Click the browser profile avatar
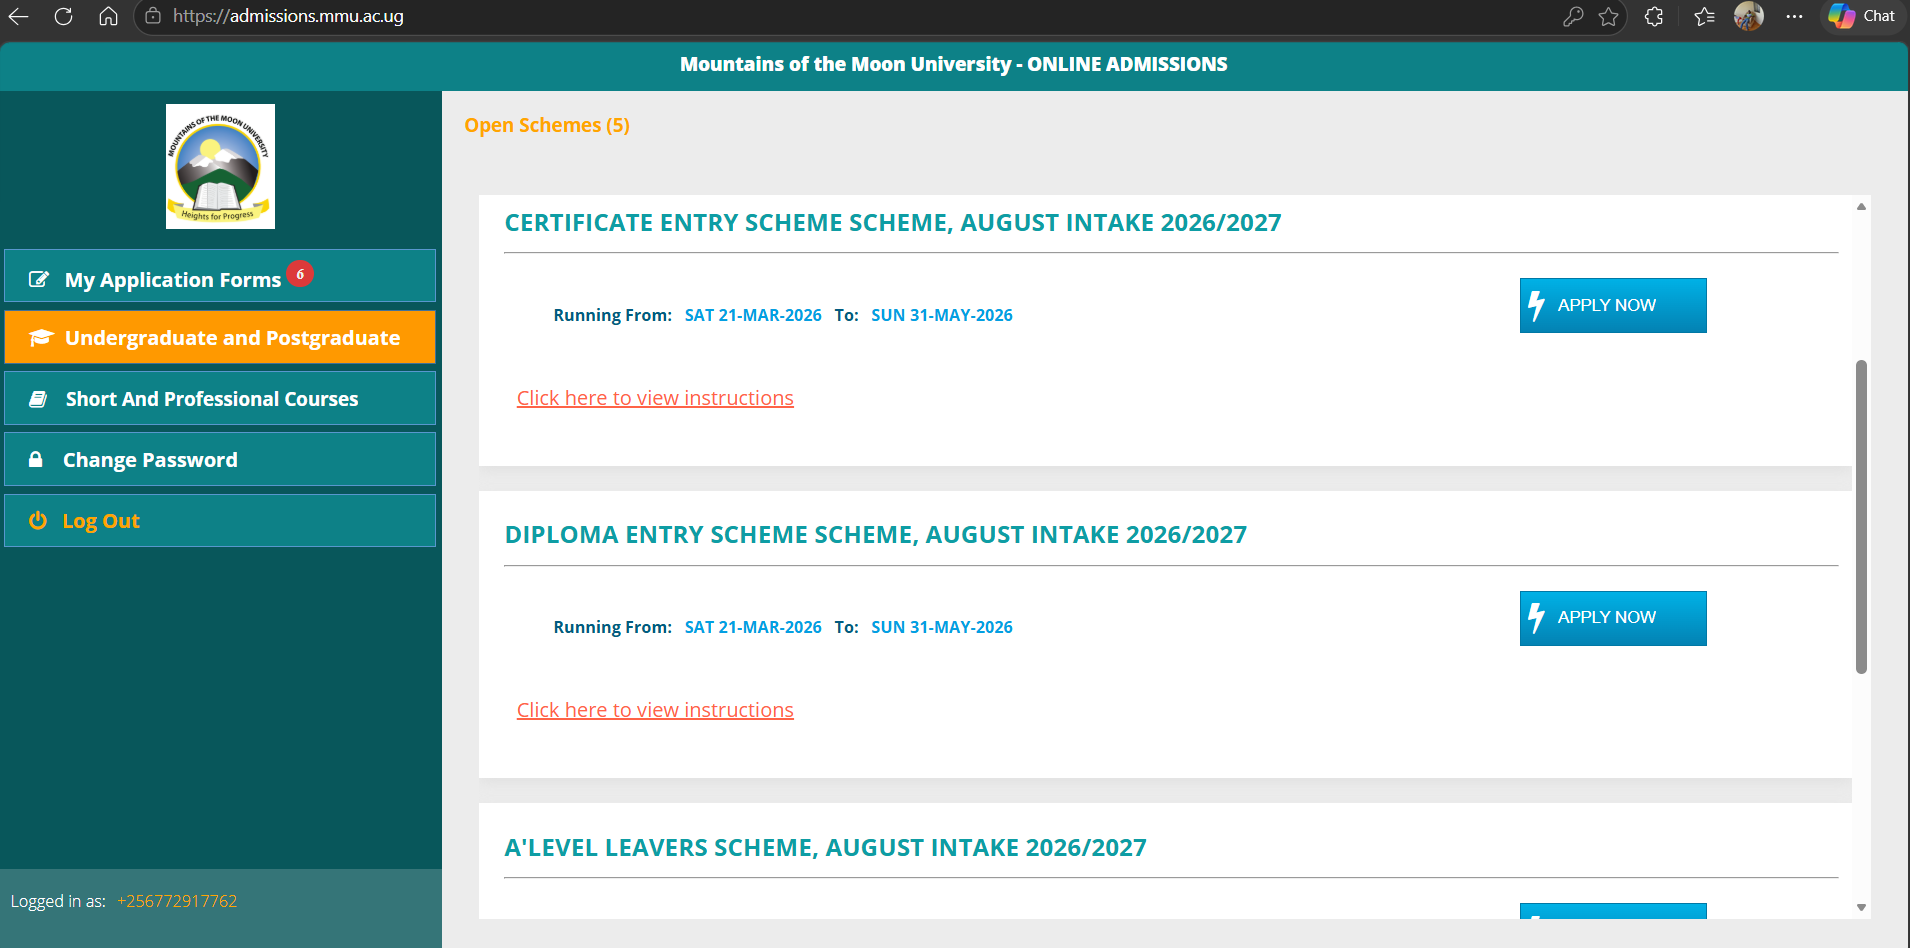 pos(1748,16)
